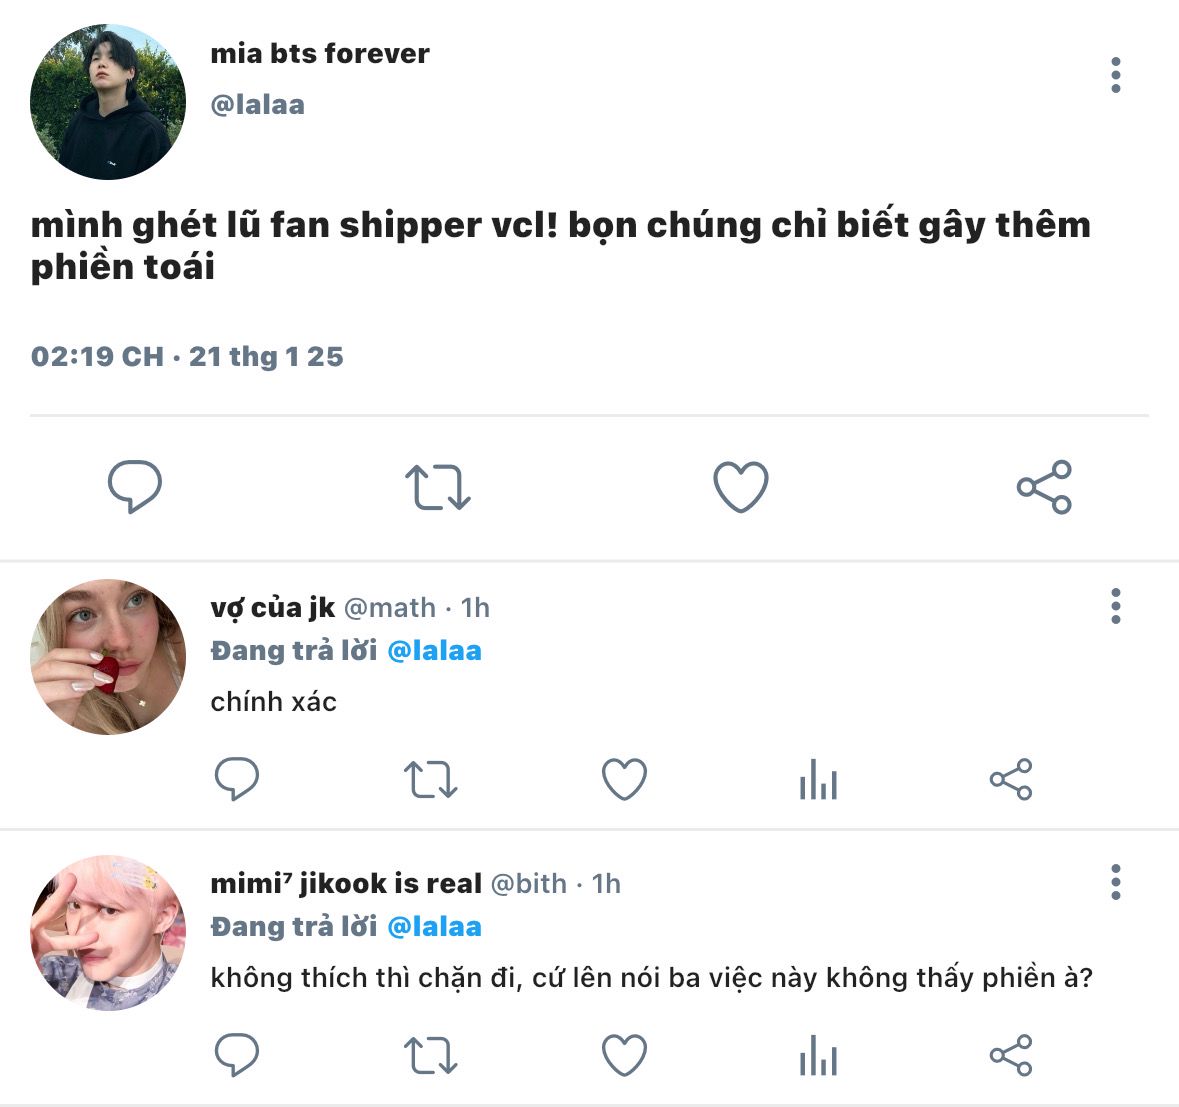Share the reply from @bith

click(1011, 1055)
